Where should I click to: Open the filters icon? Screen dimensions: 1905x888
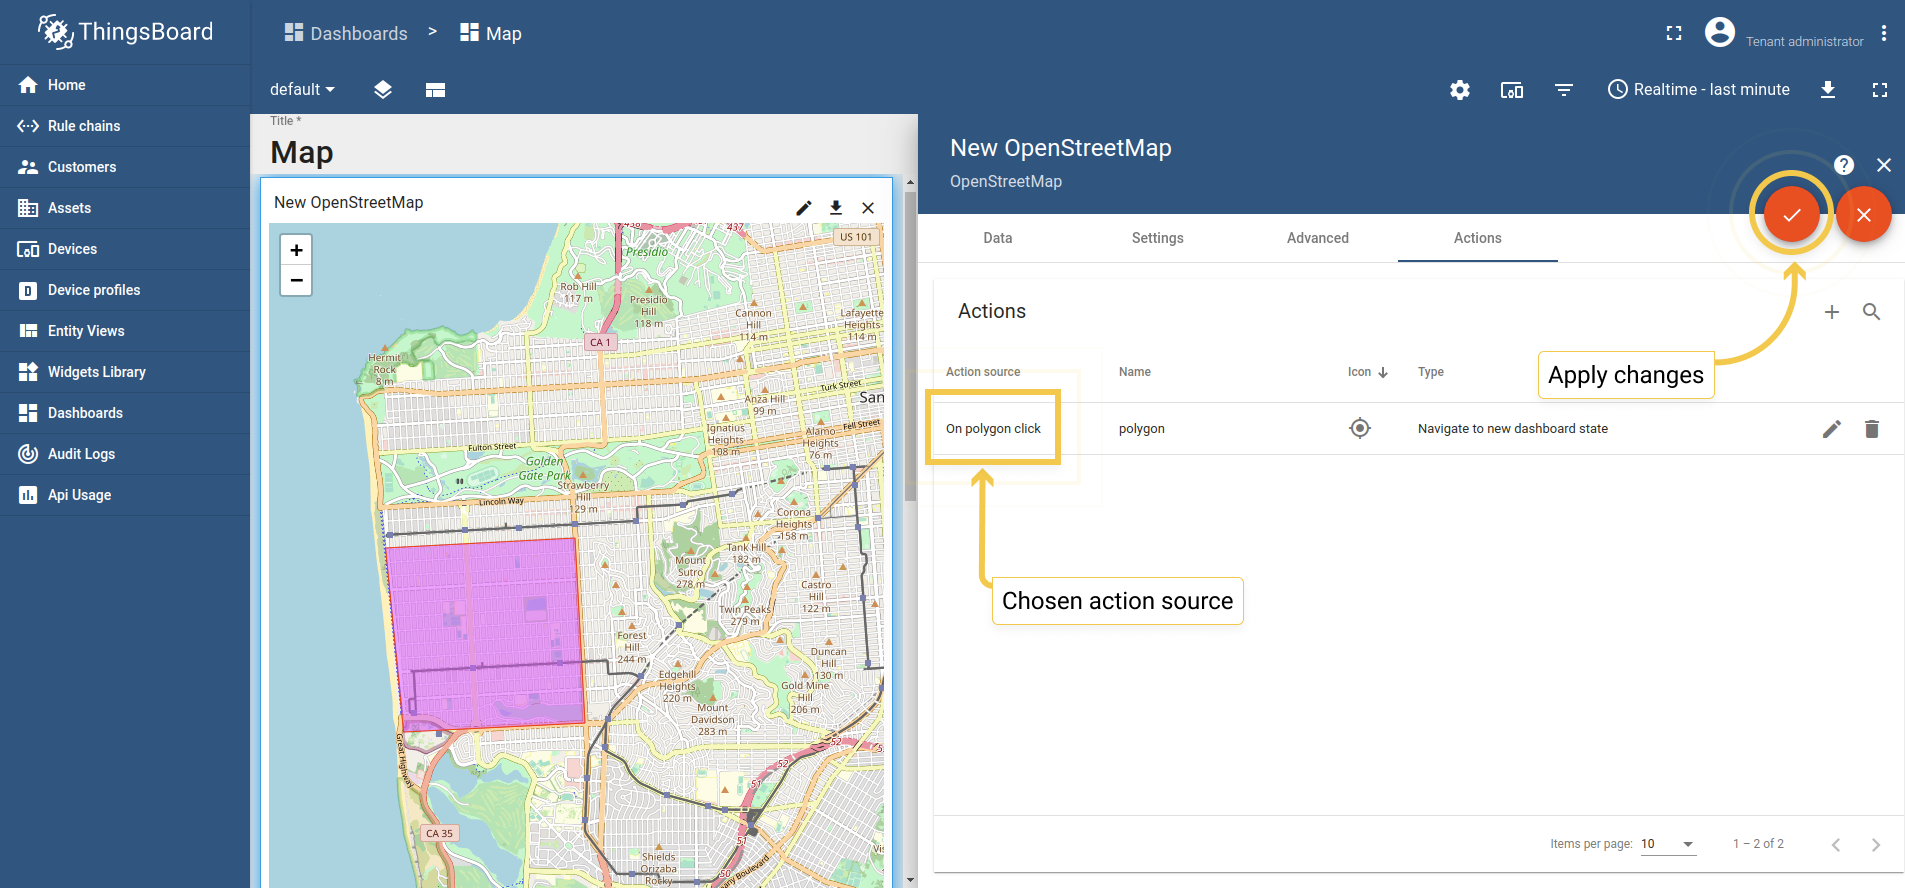tap(1564, 90)
